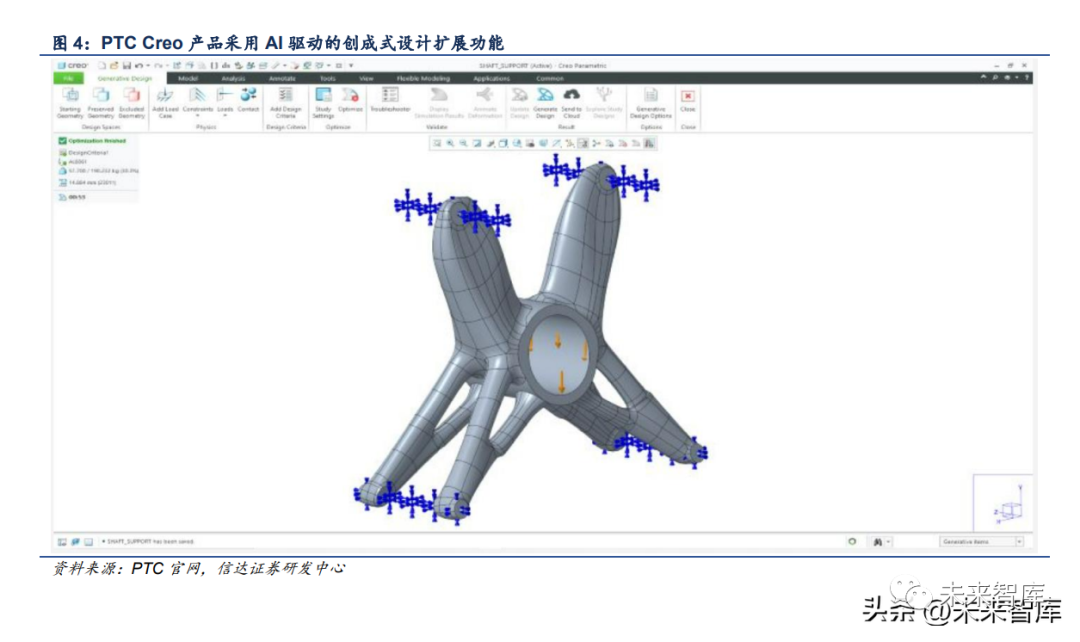The width and height of the screenshot is (1080, 642).
Task: Open the Applications tab
Action: tap(492, 79)
